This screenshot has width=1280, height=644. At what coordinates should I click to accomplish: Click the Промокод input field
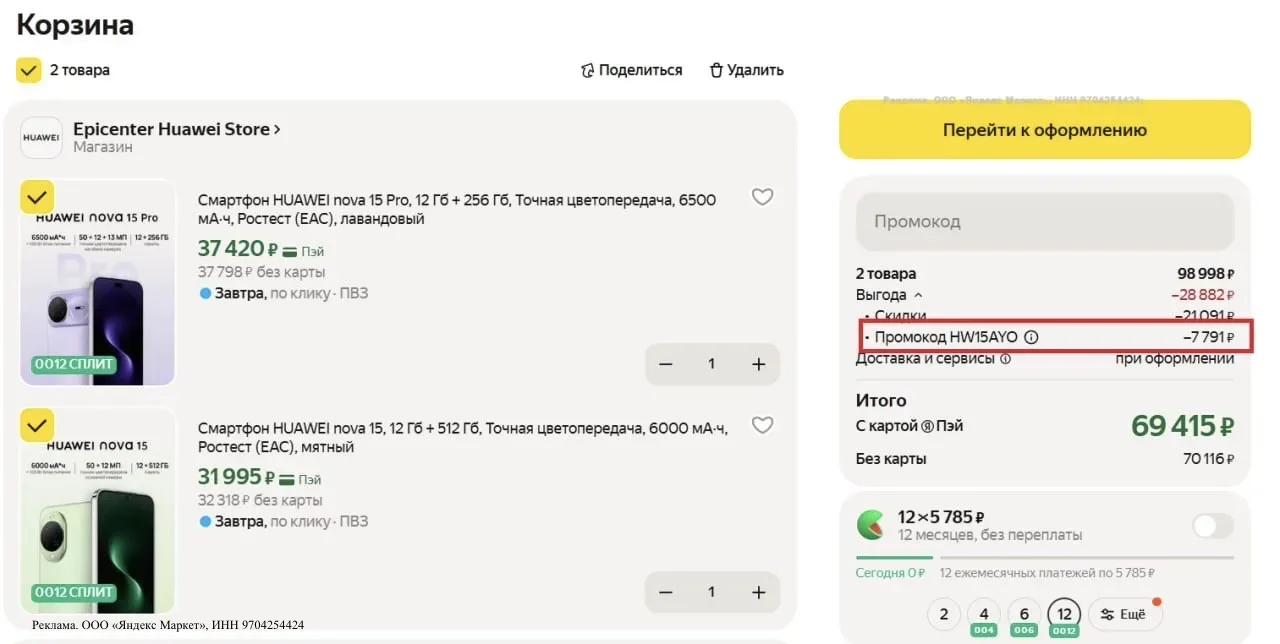click(x=1044, y=221)
